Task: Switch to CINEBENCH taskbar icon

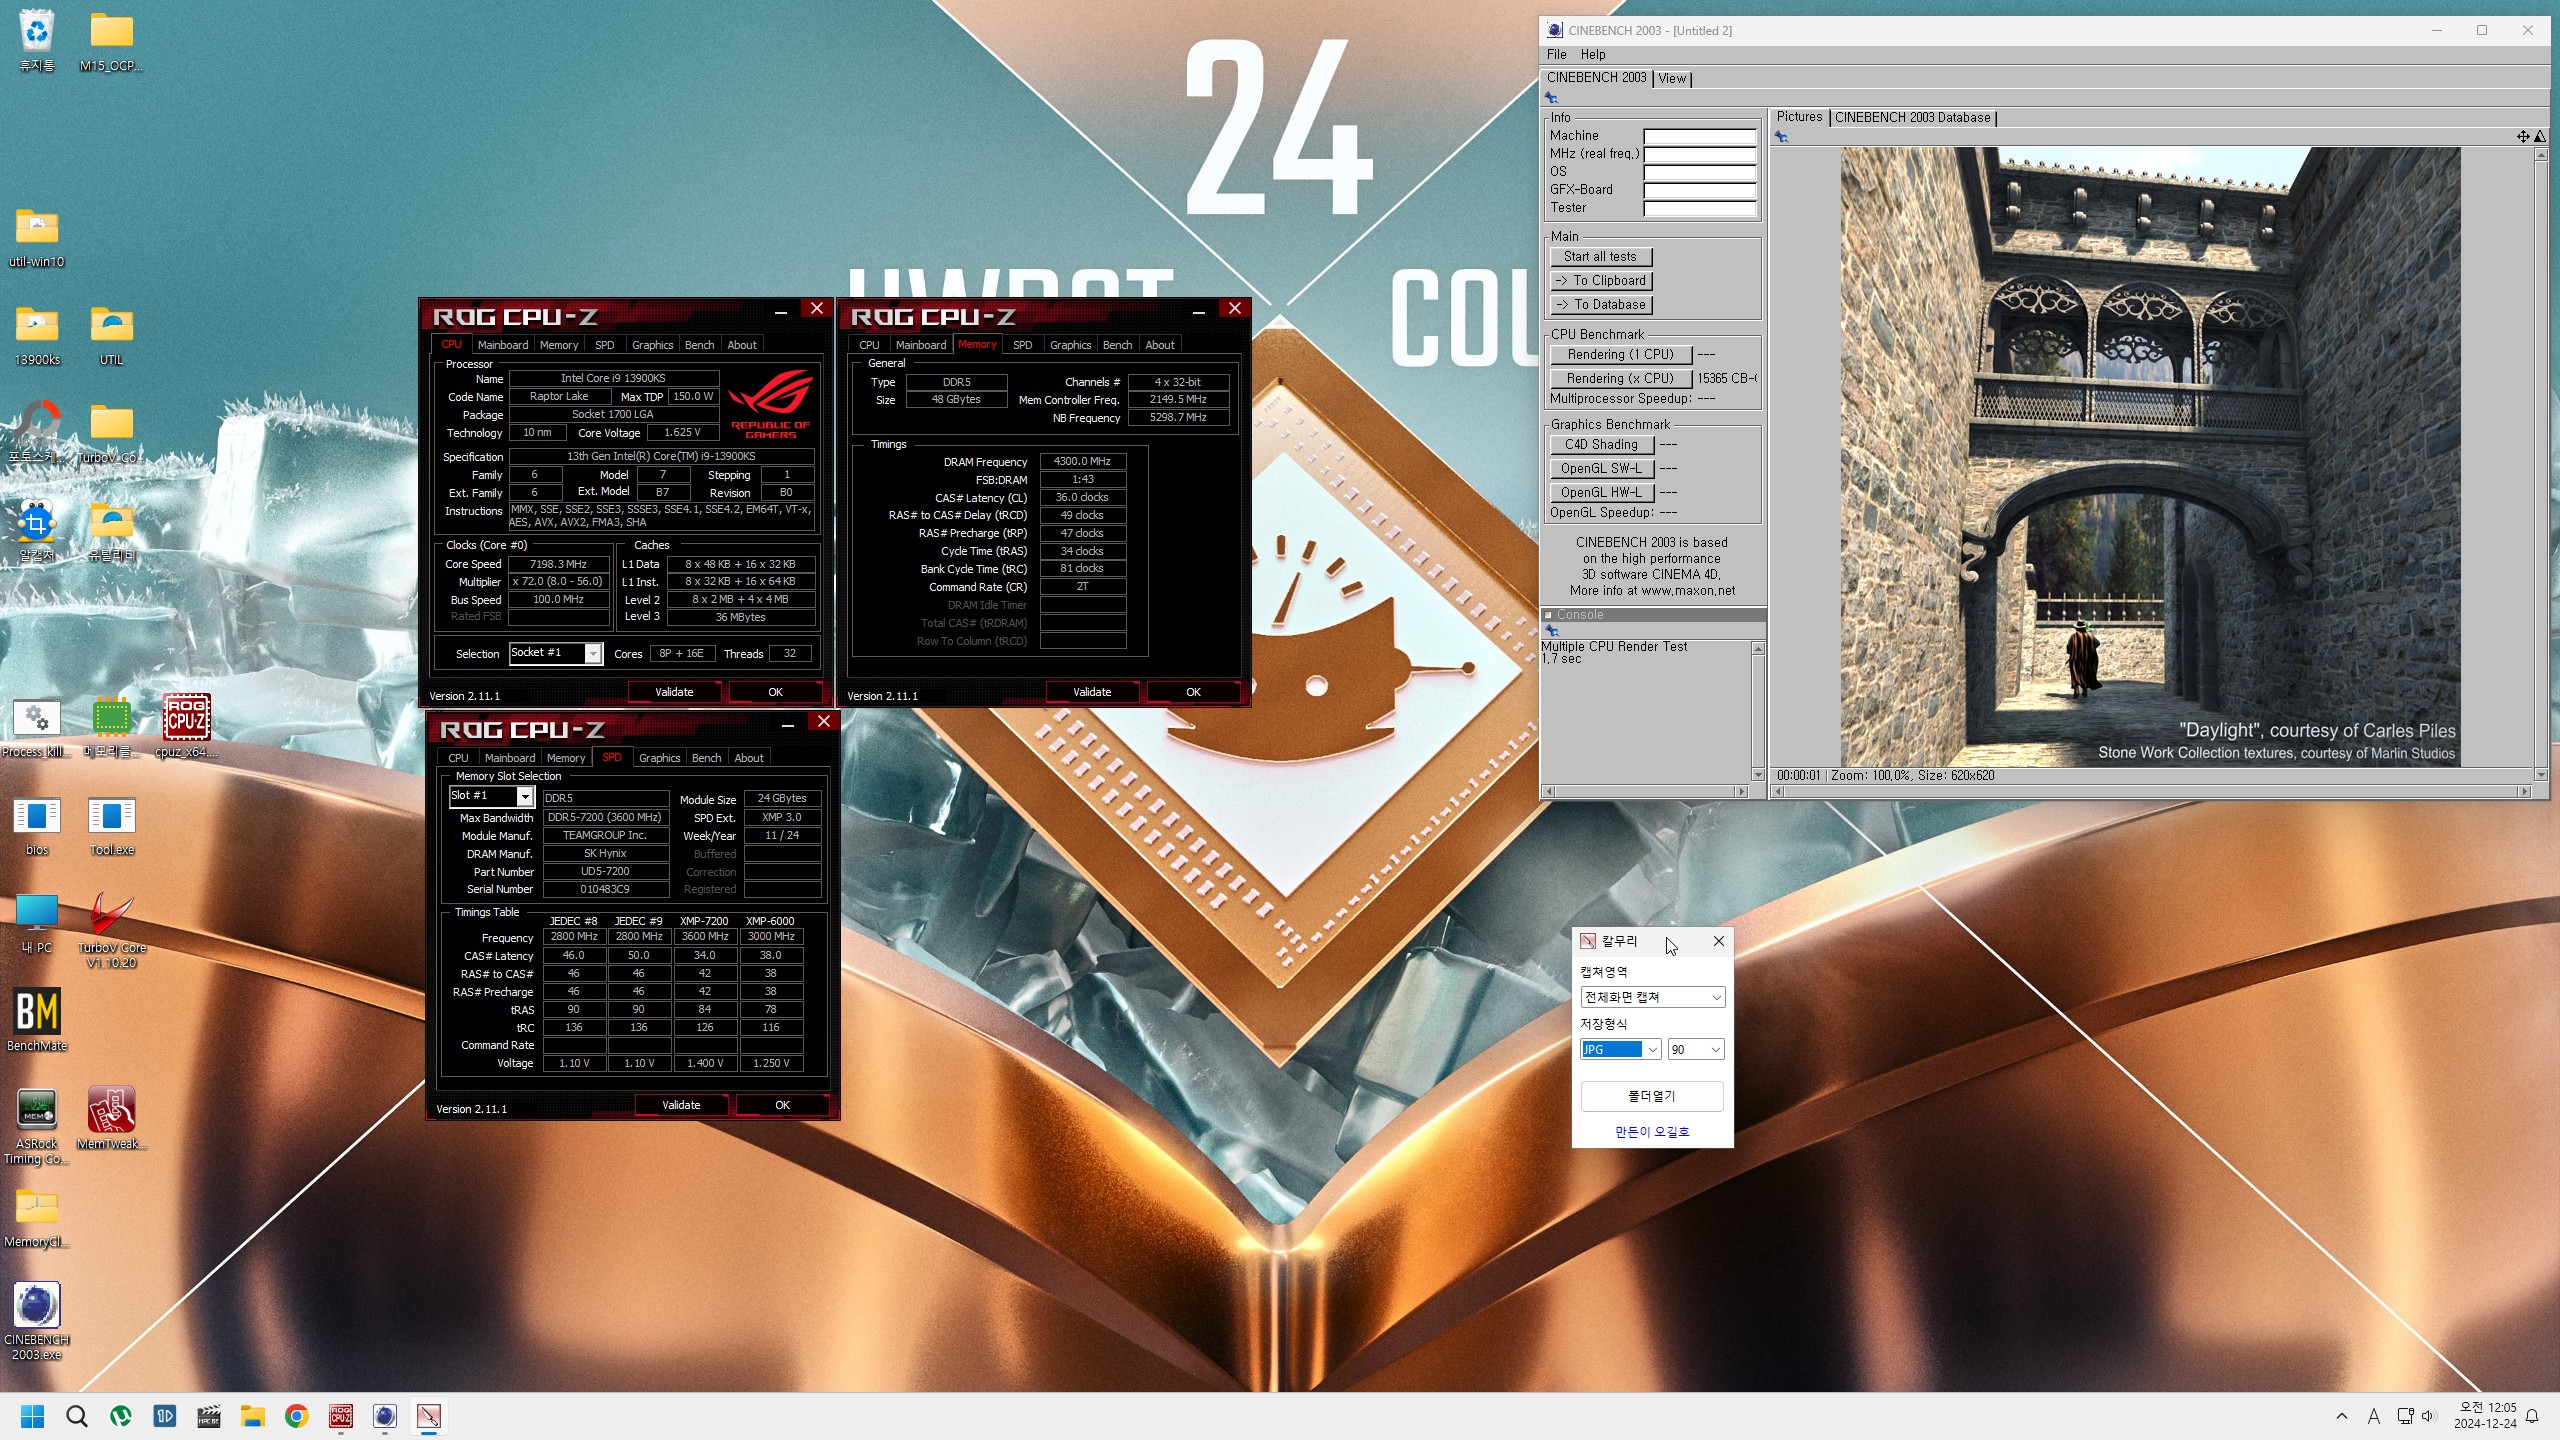Action: coord(385,1416)
